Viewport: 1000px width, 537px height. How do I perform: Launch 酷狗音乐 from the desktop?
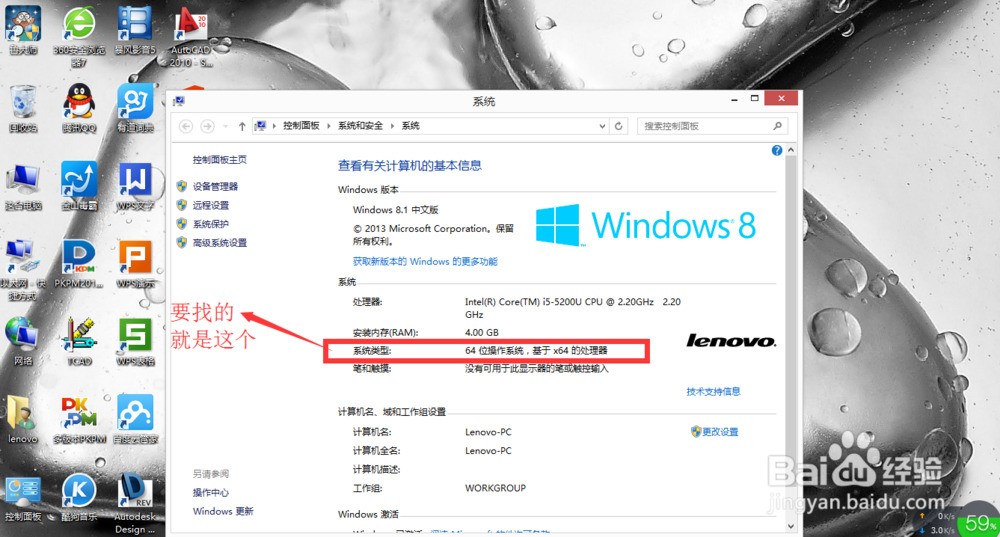click(x=78, y=499)
